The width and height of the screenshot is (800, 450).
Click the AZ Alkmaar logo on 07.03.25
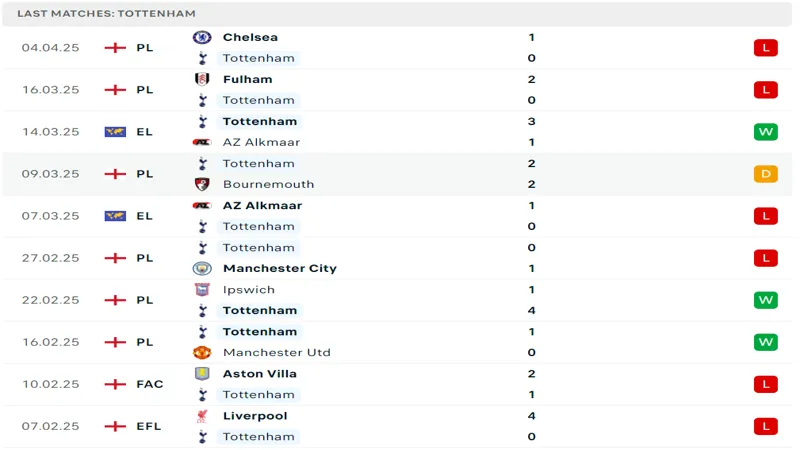tap(202, 206)
